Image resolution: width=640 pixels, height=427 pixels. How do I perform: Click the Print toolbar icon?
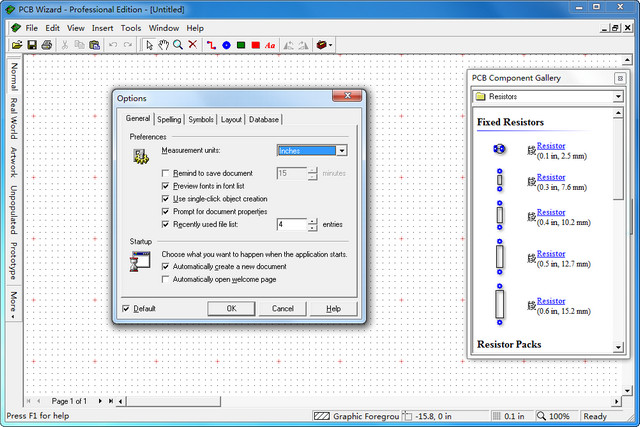pyautogui.click(x=47, y=45)
